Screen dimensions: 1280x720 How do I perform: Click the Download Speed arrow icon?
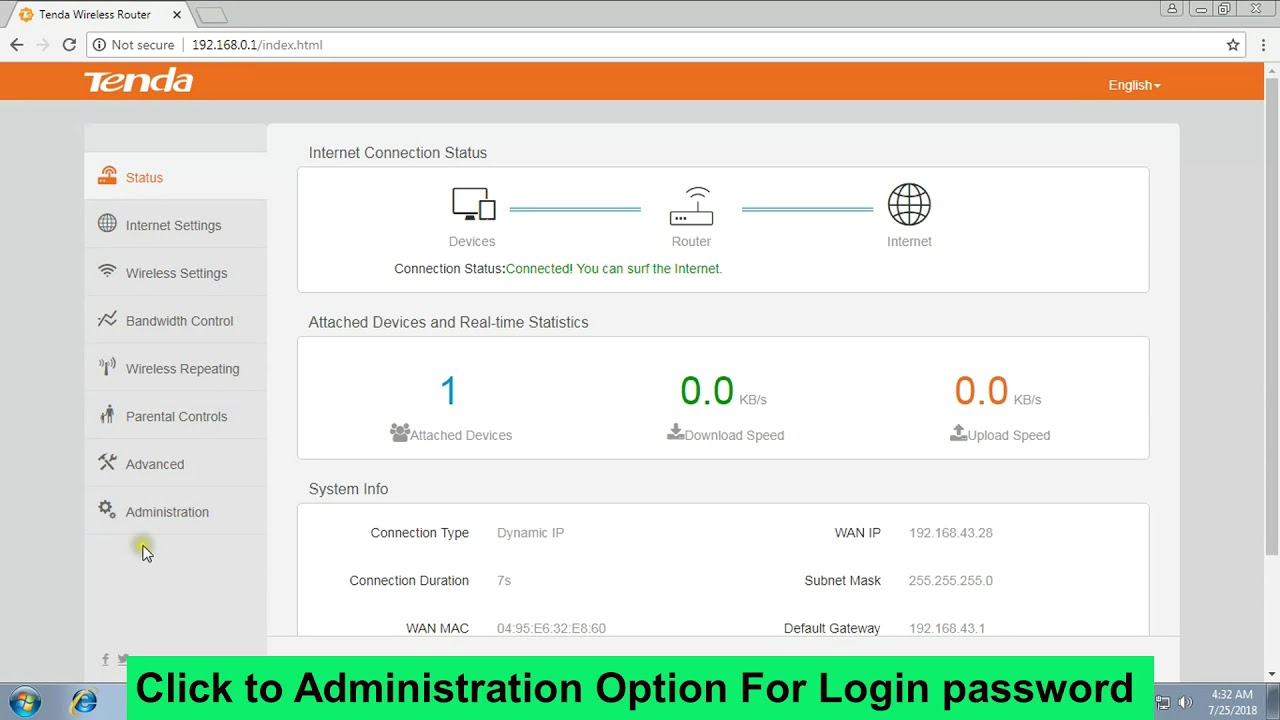pyautogui.click(x=675, y=432)
